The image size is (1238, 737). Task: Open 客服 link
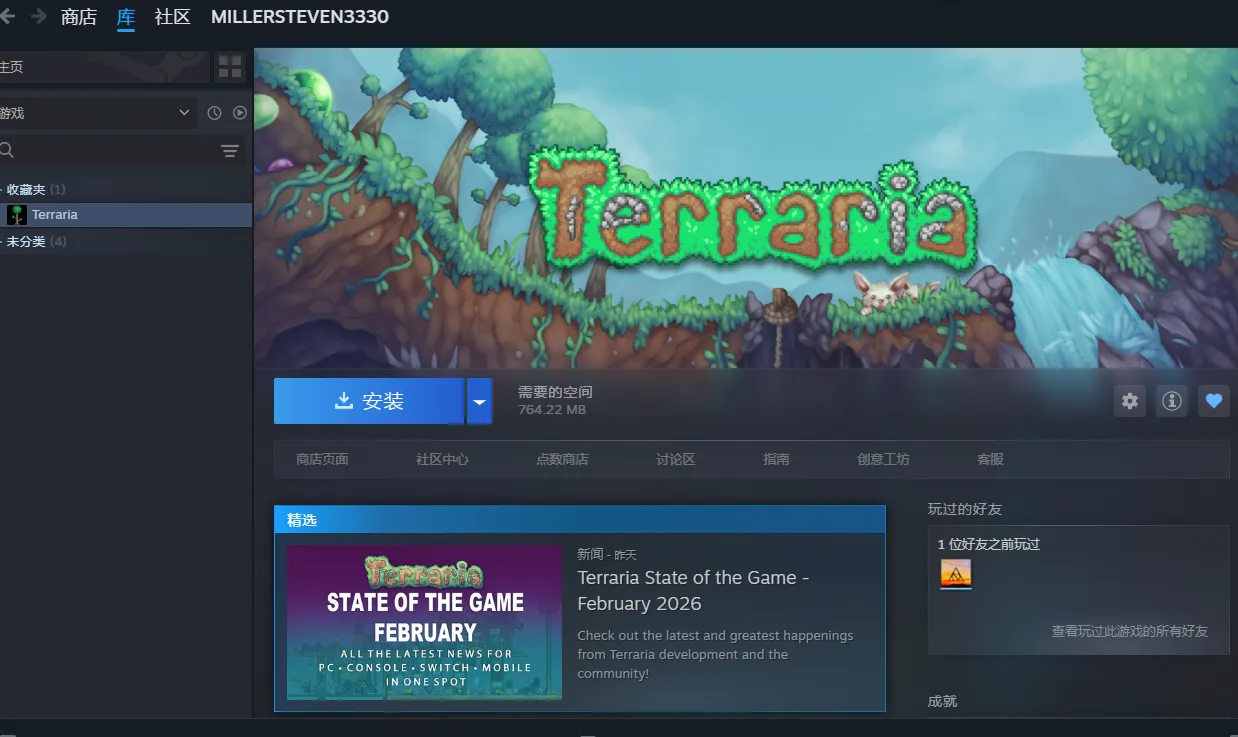click(990, 459)
